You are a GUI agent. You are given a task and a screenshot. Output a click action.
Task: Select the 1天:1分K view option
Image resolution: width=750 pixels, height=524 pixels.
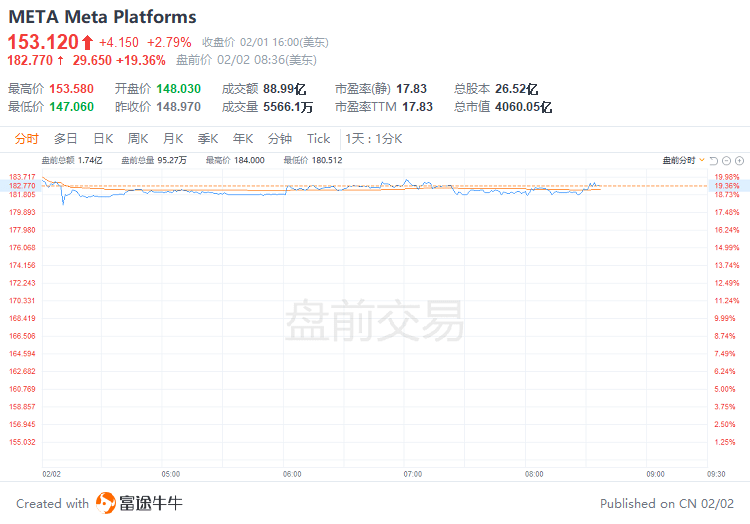coord(374,139)
